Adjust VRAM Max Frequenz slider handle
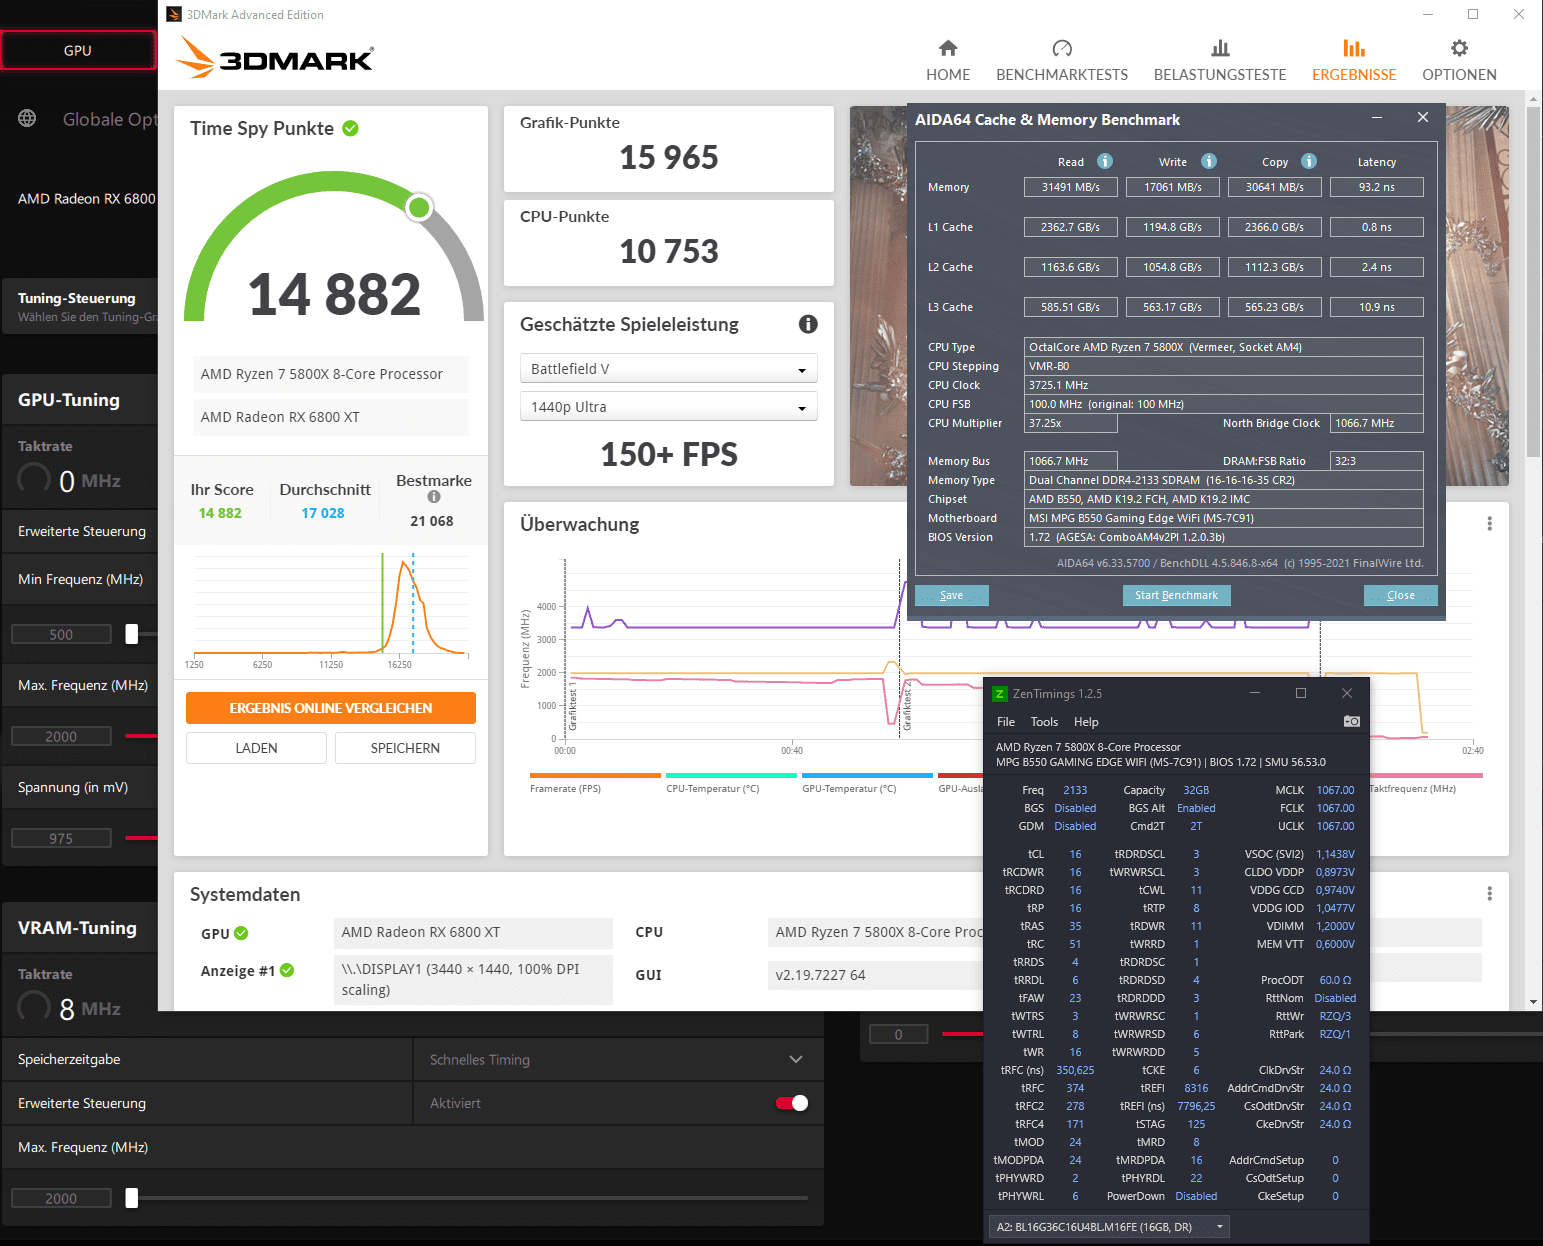 point(131,1198)
